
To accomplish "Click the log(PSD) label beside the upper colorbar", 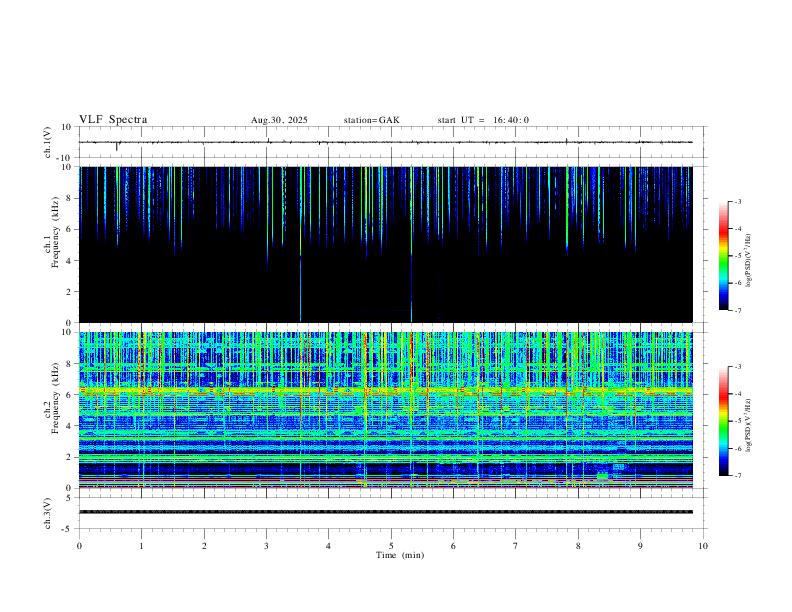I will point(749,261).
